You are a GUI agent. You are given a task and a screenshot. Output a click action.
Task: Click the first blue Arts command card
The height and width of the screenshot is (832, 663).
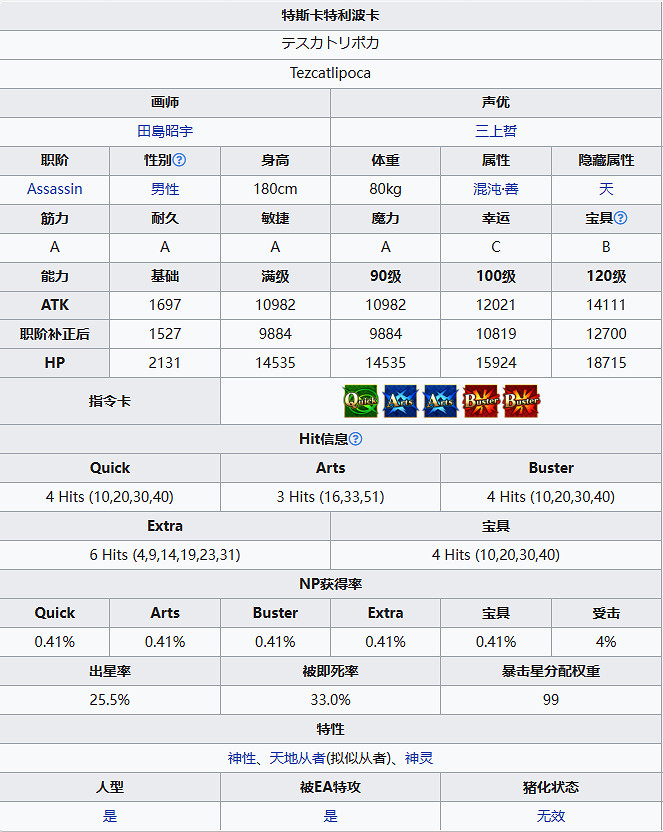point(400,401)
